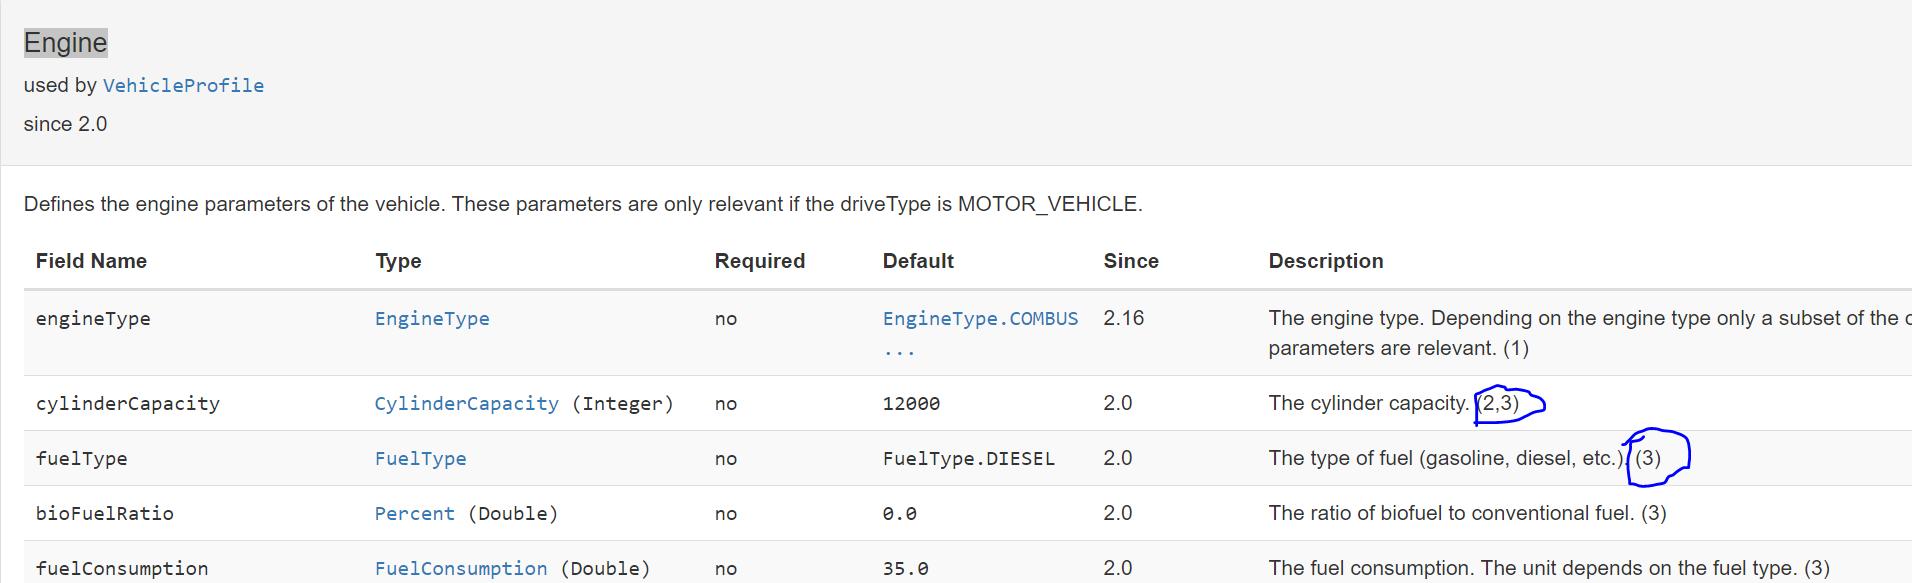This screenshot has height=583, width=1912.
Task: Click the Field Name column header
Action: [91, 261]
